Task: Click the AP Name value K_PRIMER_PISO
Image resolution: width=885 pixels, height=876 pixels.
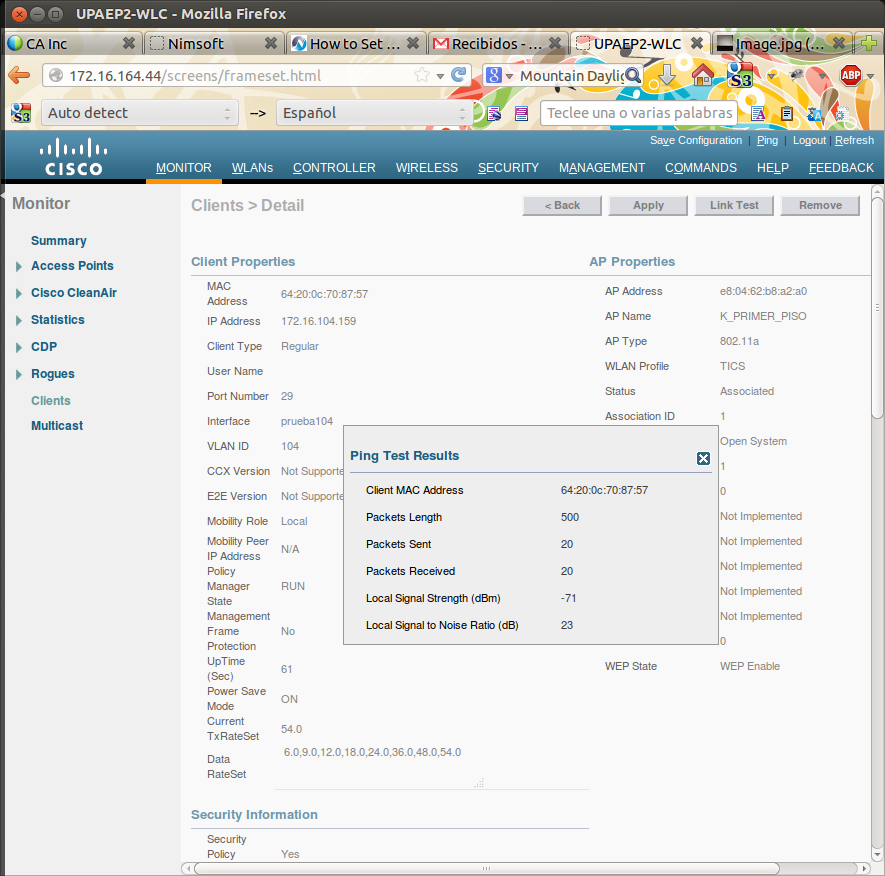Action: pos(763,316)
